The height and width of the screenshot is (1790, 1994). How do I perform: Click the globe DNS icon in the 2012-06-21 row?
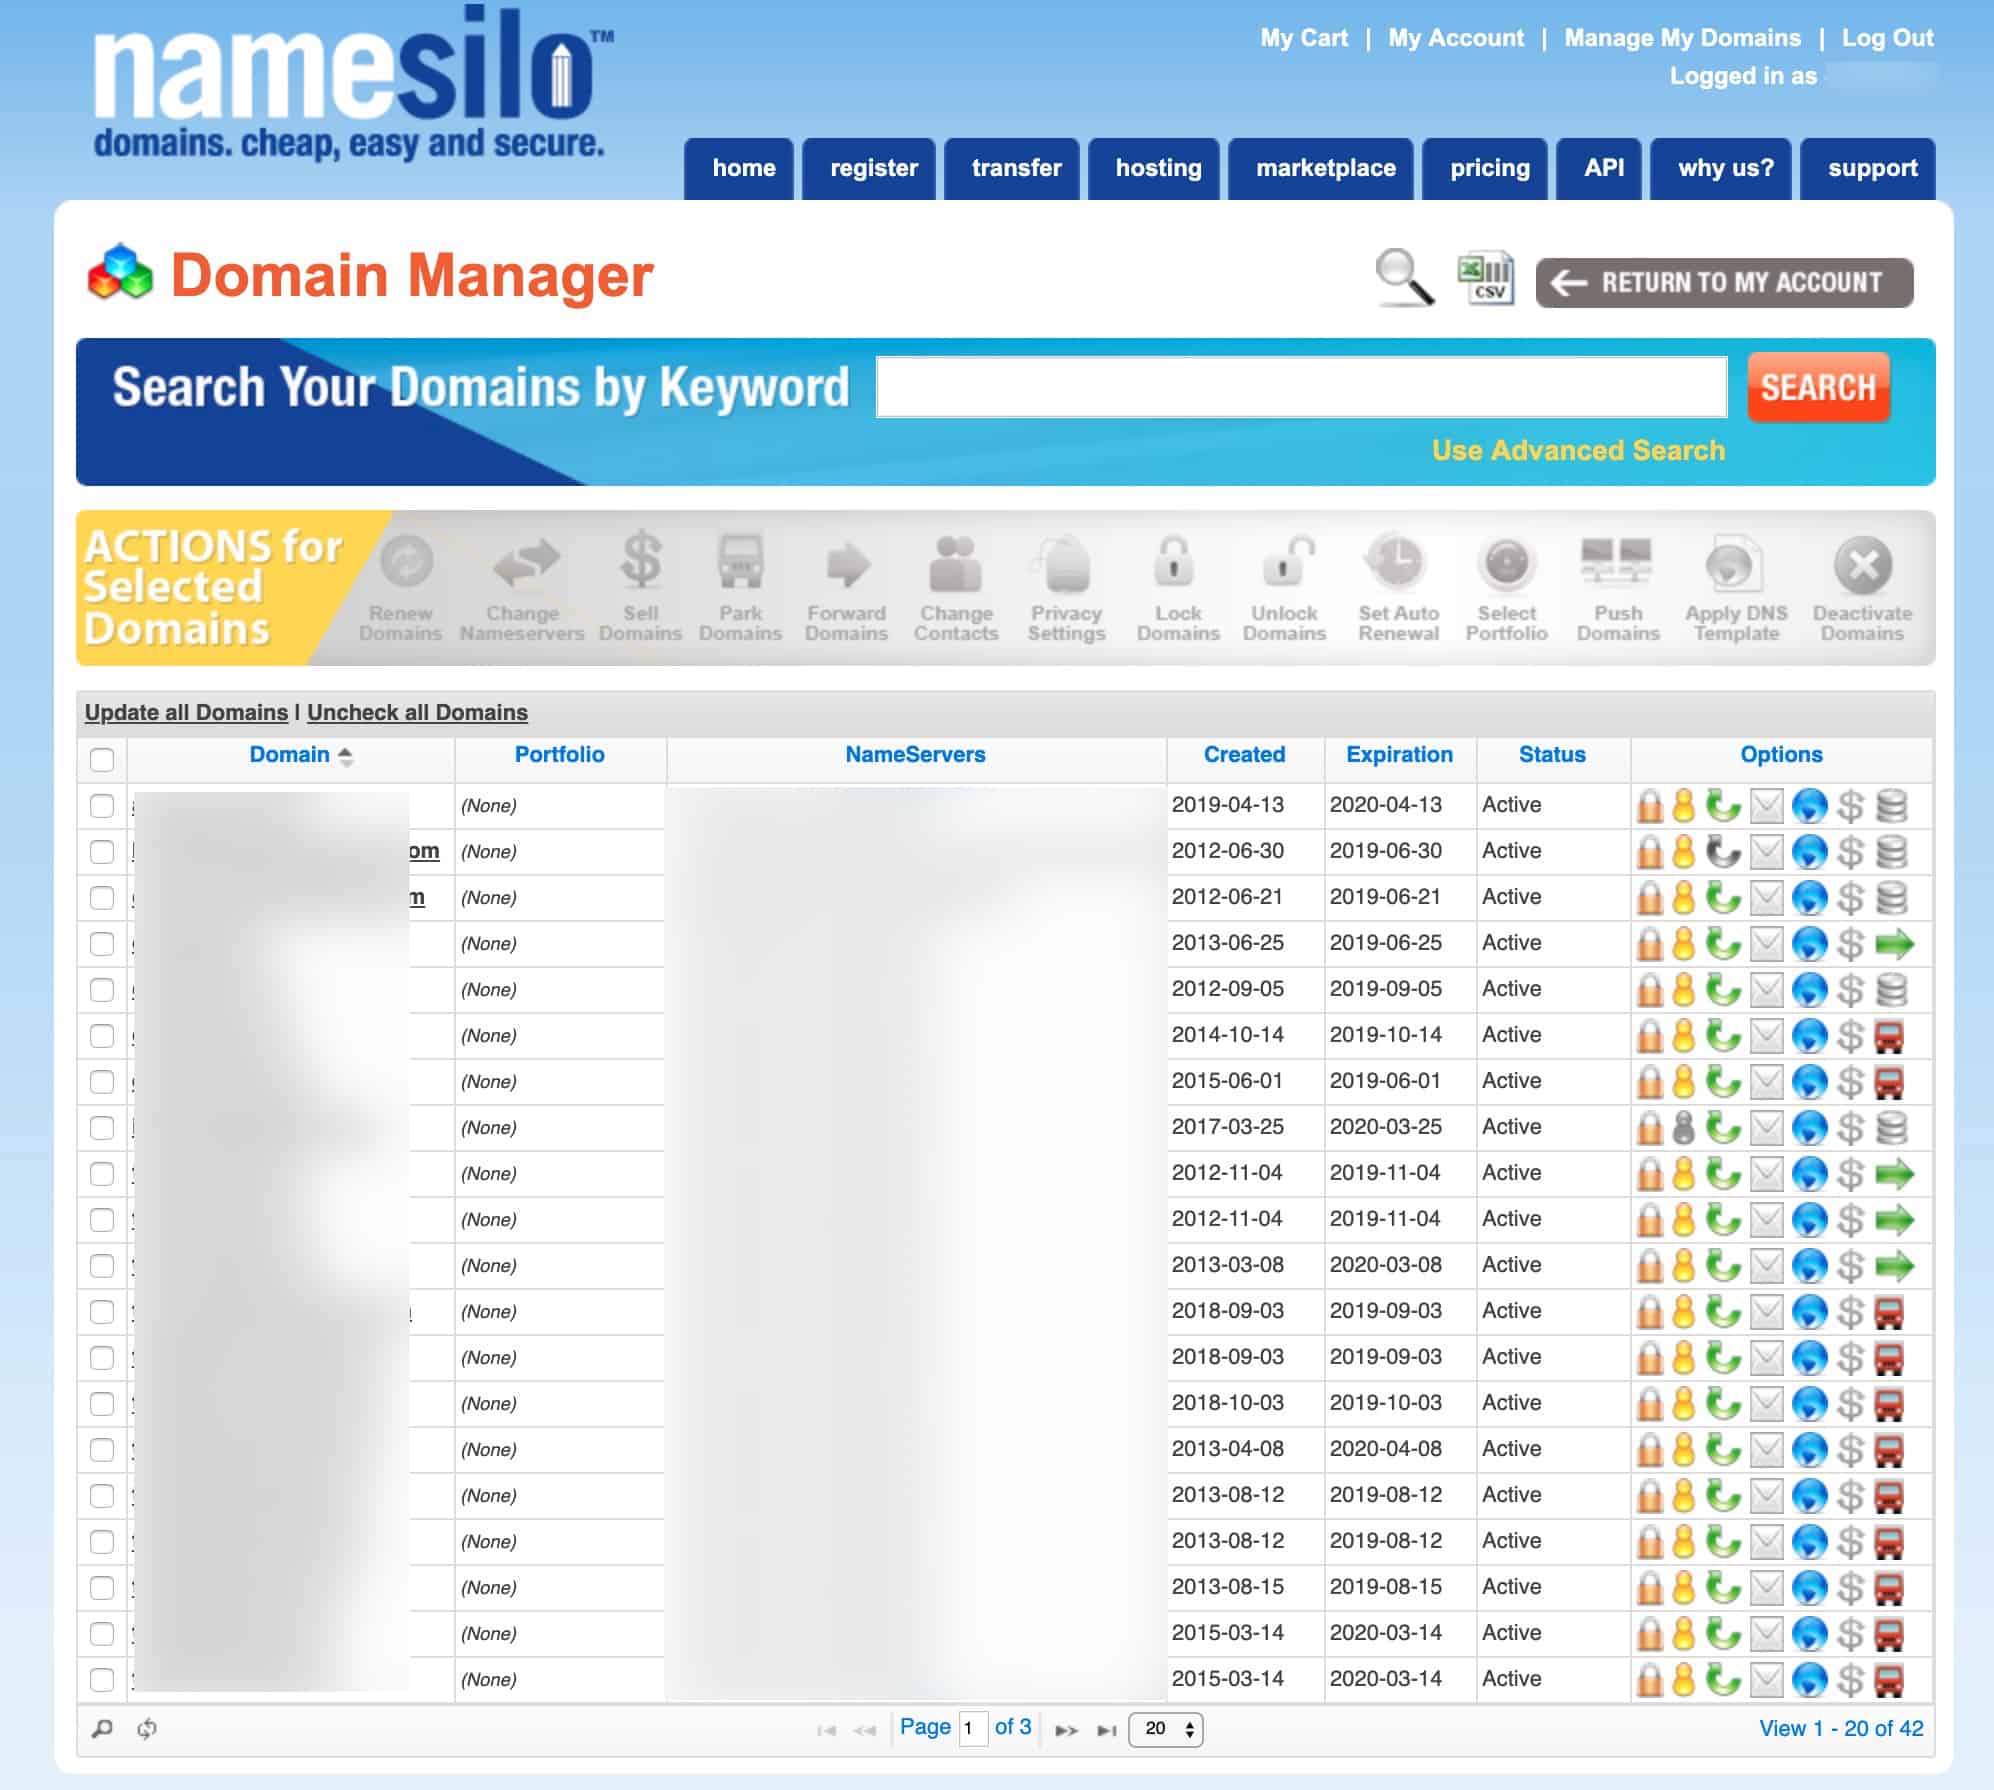[1809, 898]
